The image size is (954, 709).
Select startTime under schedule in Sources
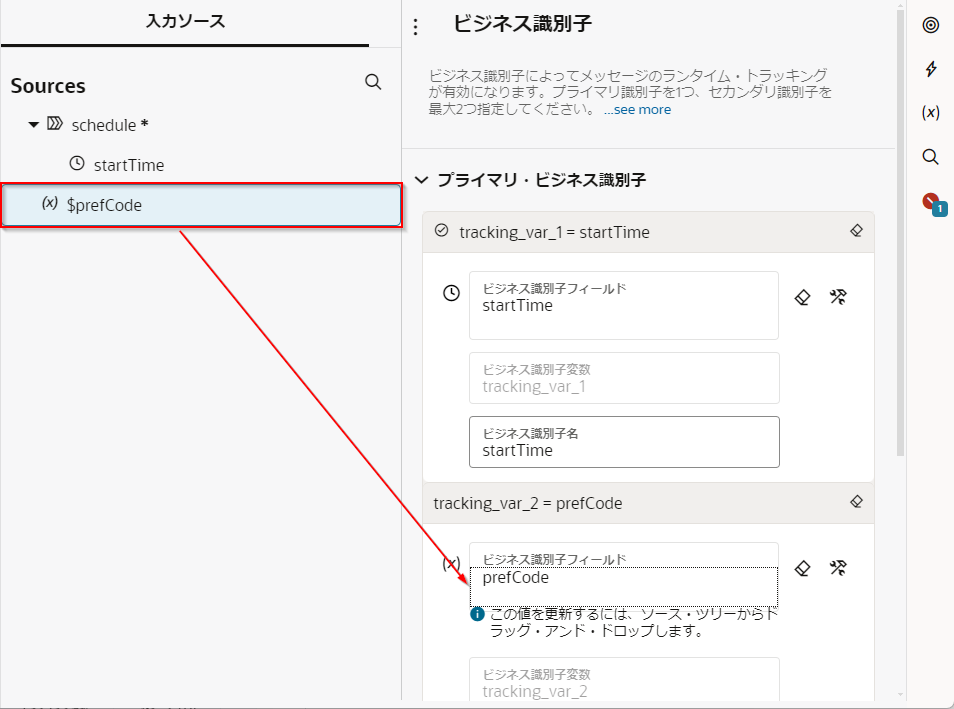pyautogui.click(x=128, y=165)
